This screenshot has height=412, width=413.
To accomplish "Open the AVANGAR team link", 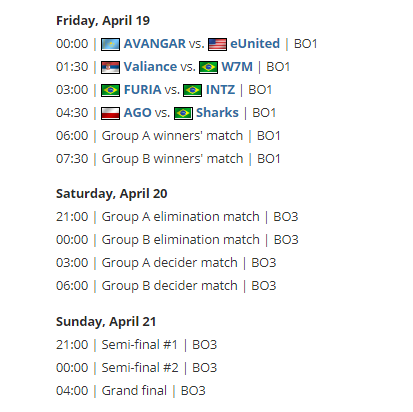I will (x=155, y=44).
